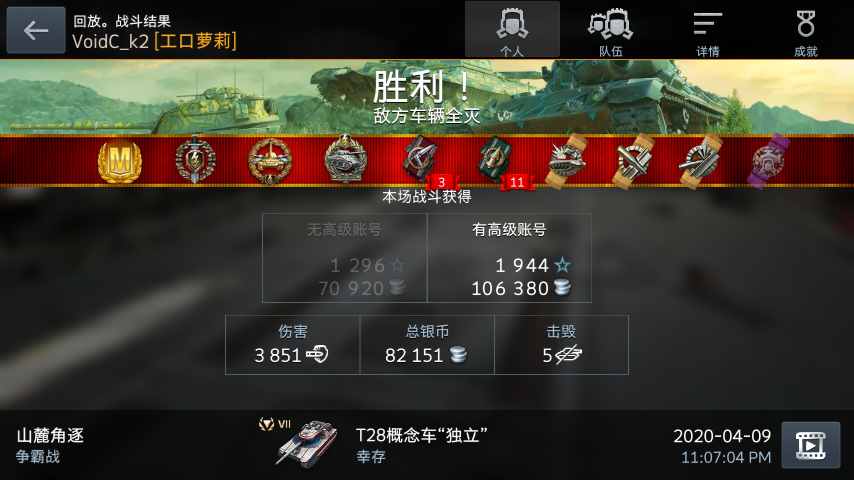Screen dimensions: 854x480
Task: Select the sword and lightning medal
Action: [x=195, y=160]
